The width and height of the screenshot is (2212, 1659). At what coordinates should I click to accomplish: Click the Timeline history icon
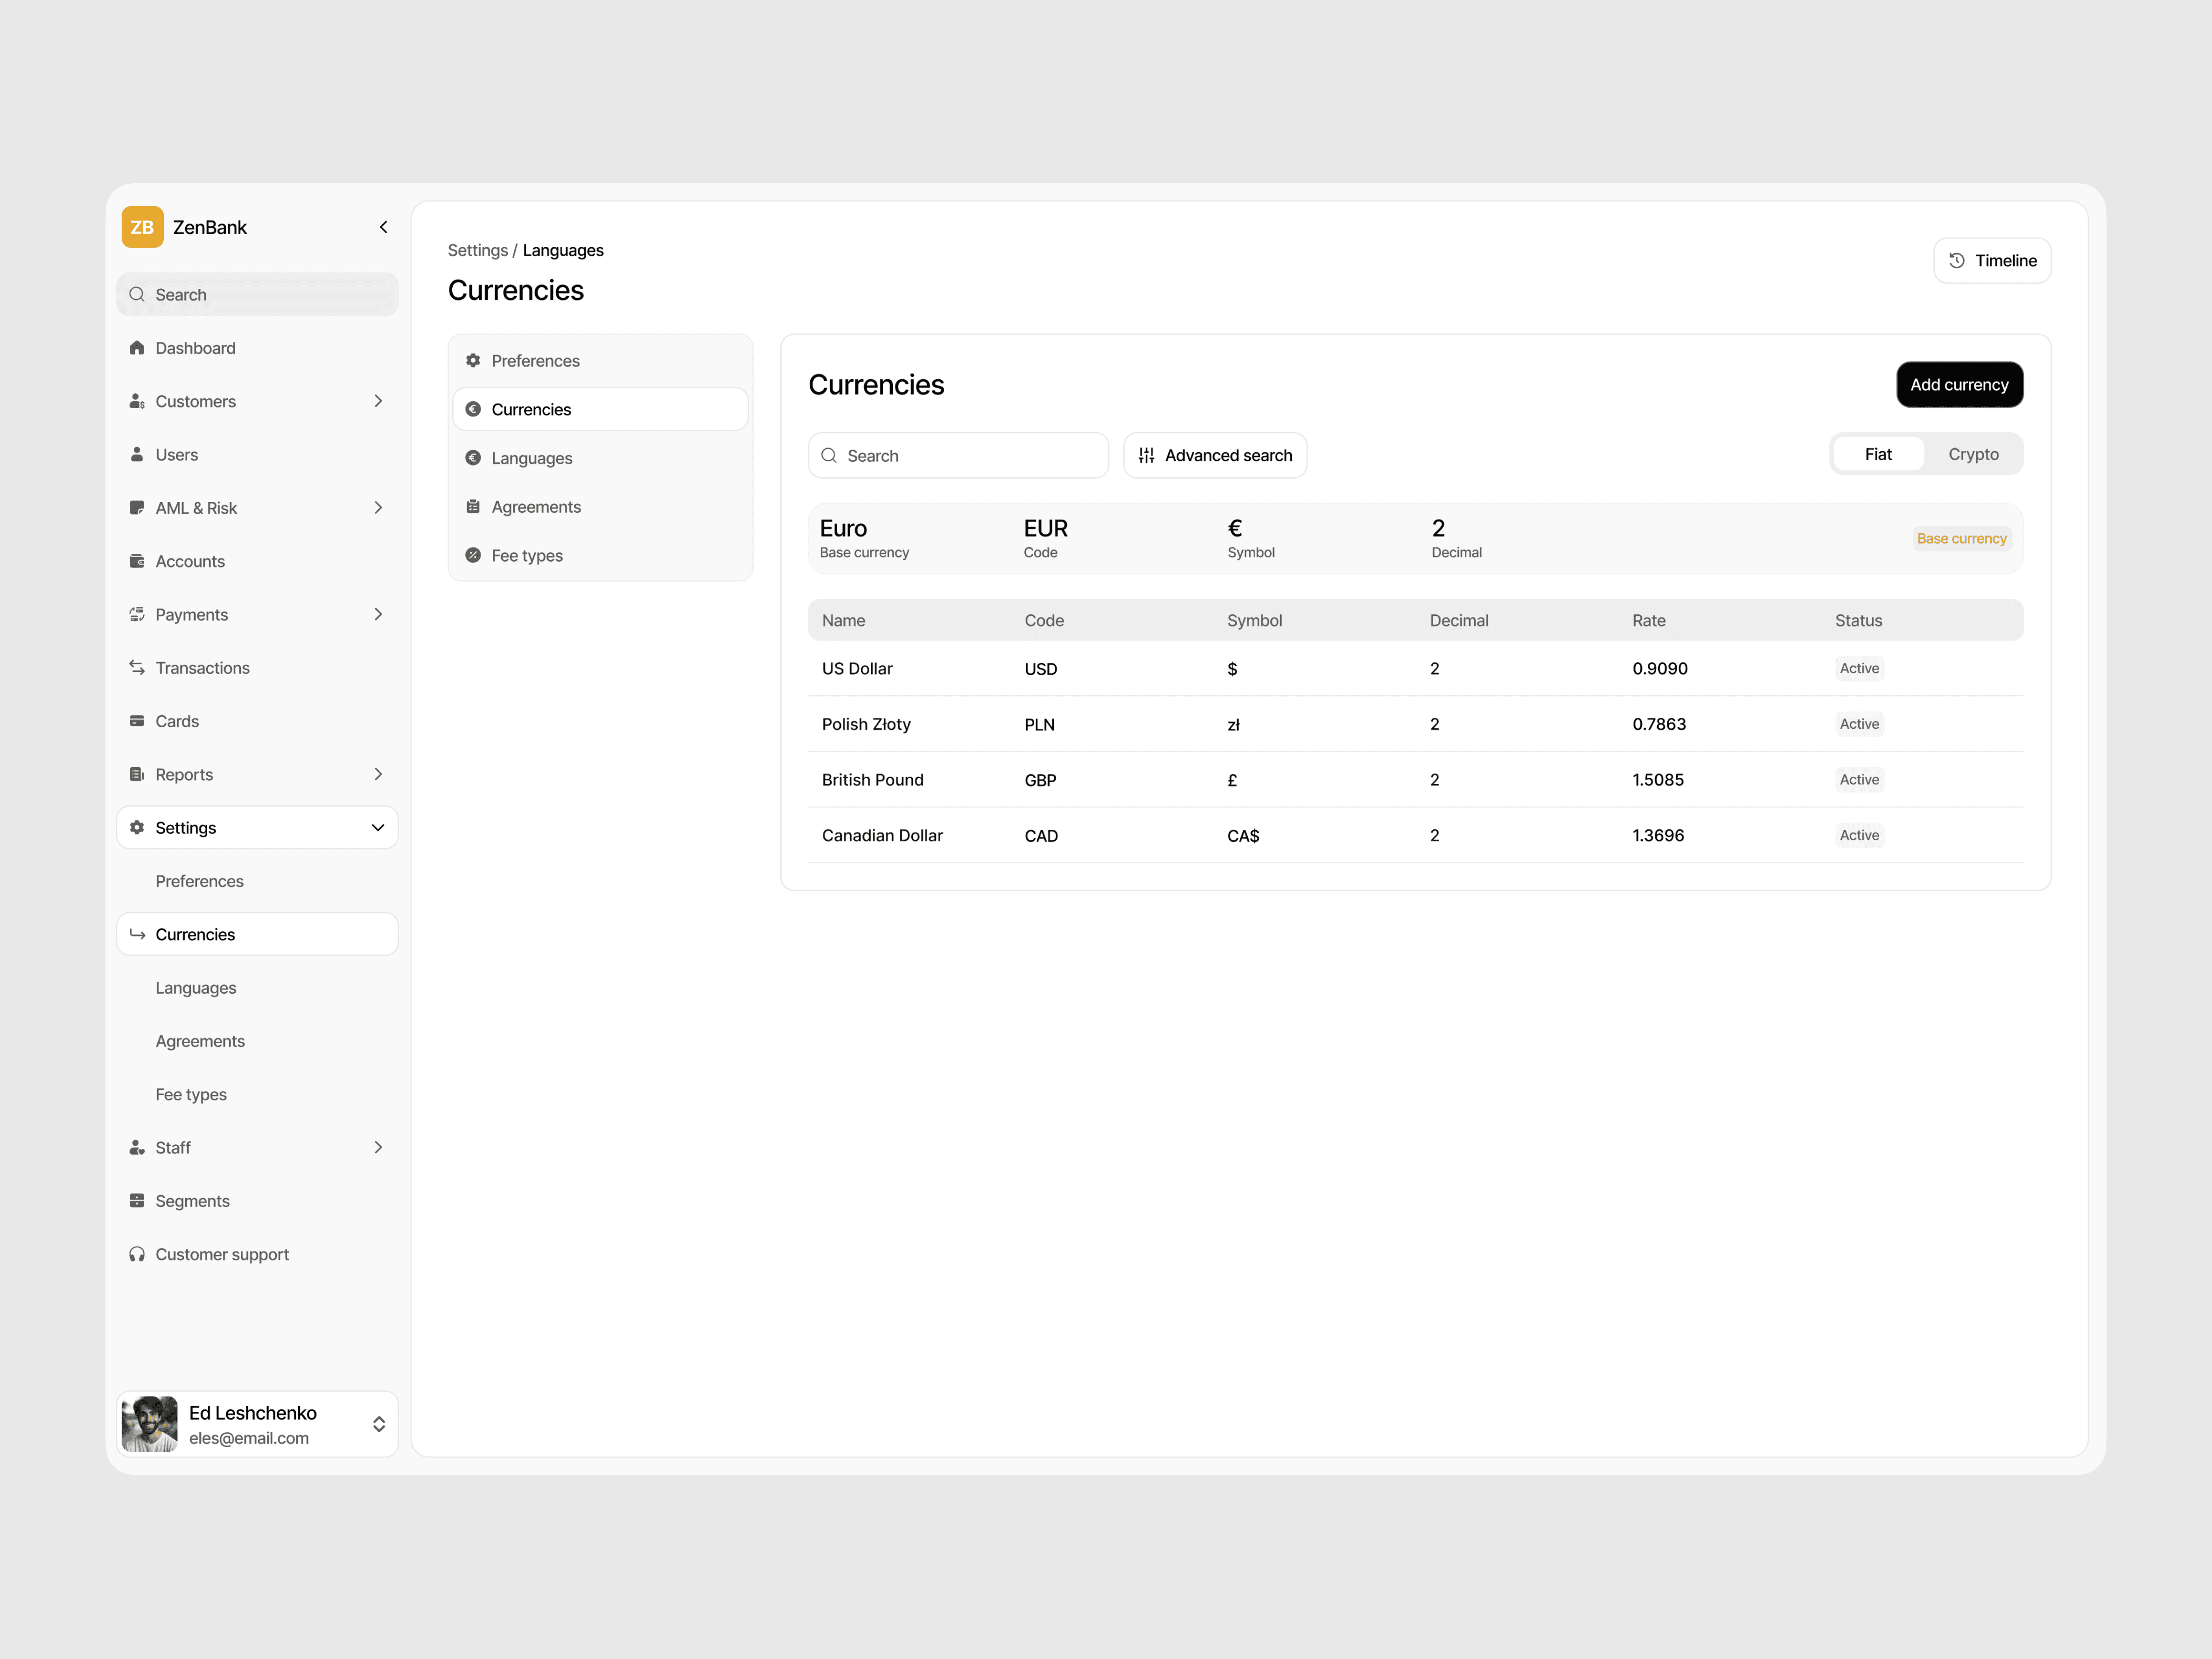pyautogui.click(x=1957, y=260)
